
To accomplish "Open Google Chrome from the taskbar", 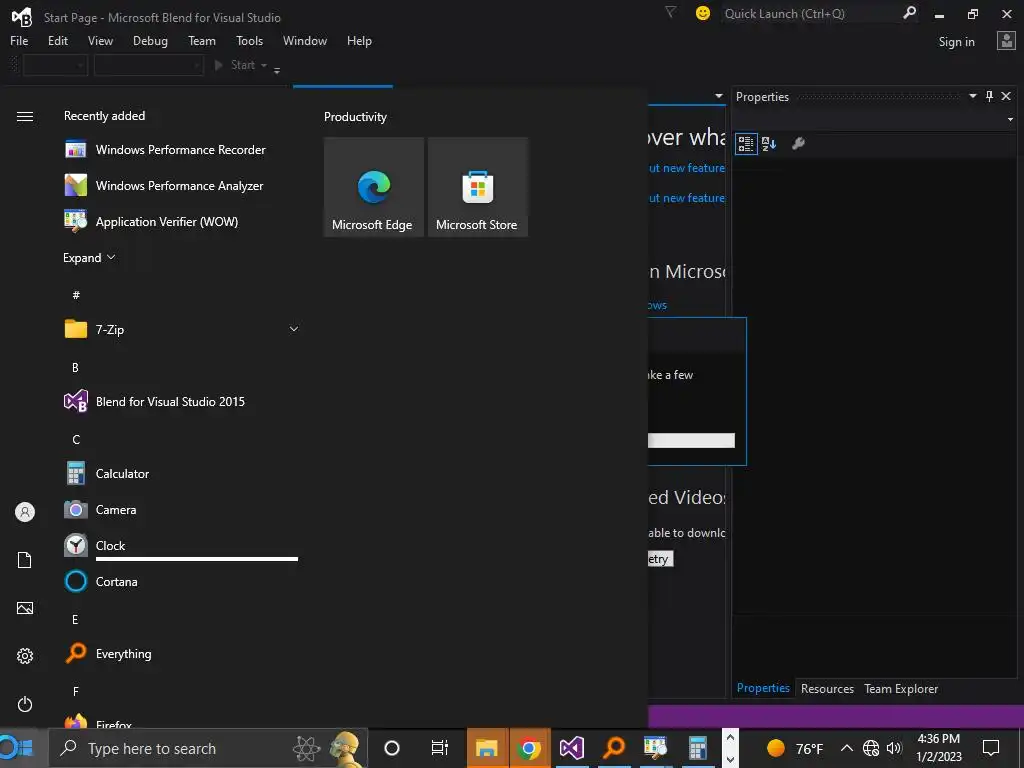I will 529,748.
